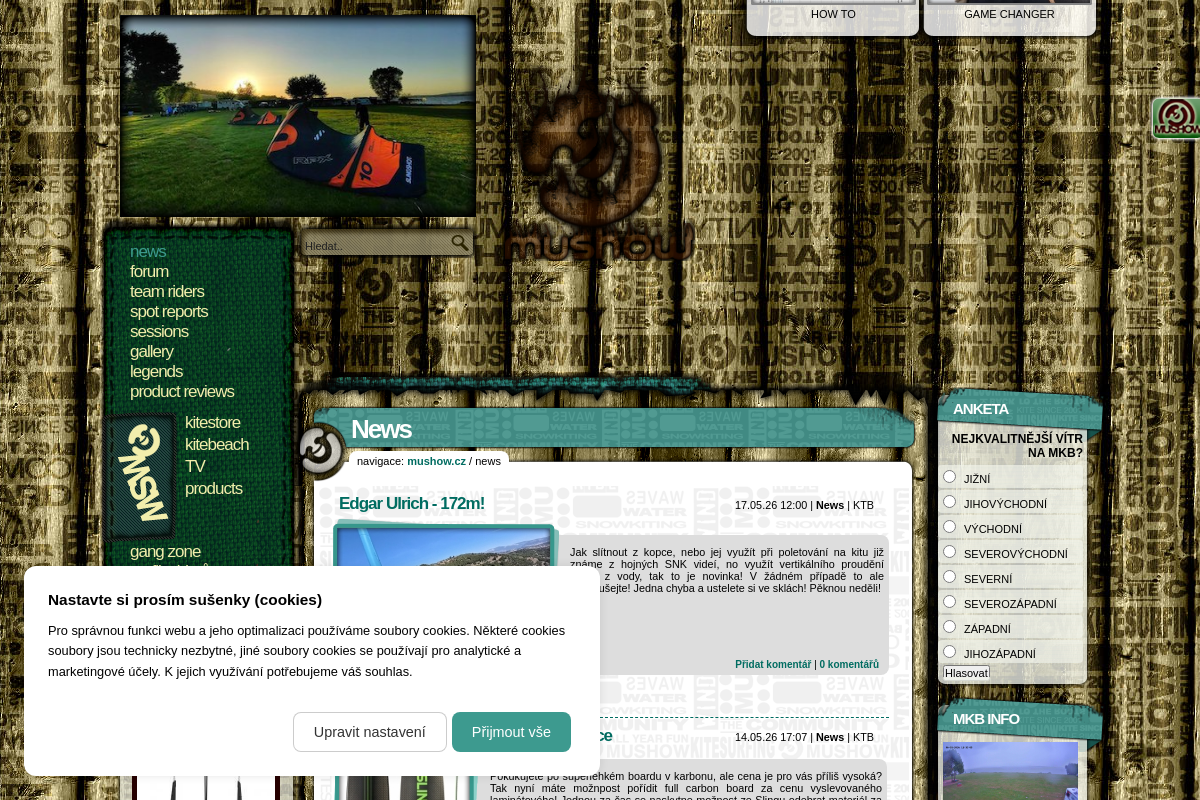Open the MKB INFO webcam image

1011,770
